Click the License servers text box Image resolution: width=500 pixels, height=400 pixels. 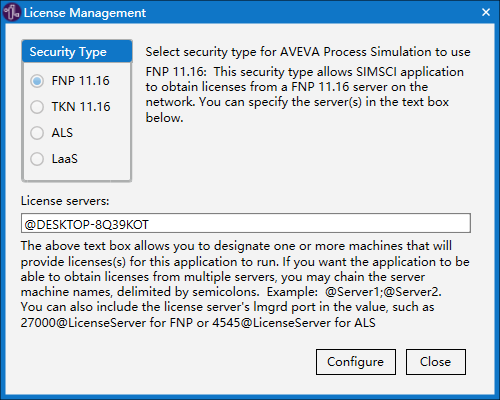coord(246,223)
